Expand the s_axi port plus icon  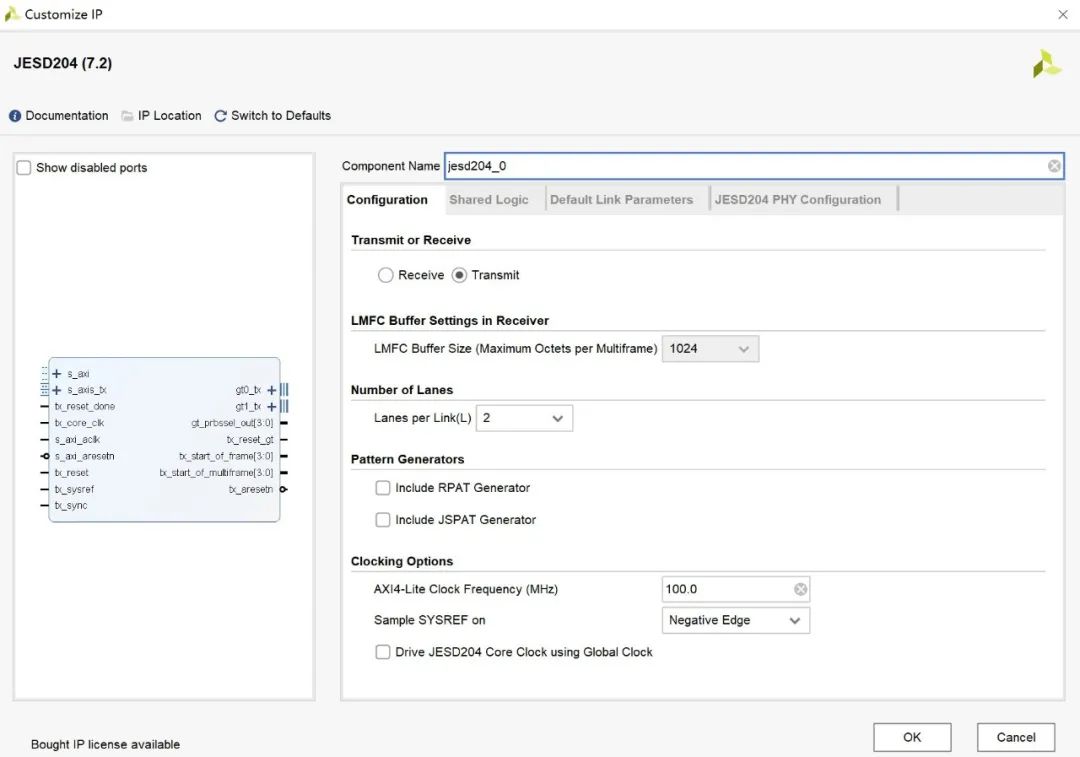coord(57,374)
